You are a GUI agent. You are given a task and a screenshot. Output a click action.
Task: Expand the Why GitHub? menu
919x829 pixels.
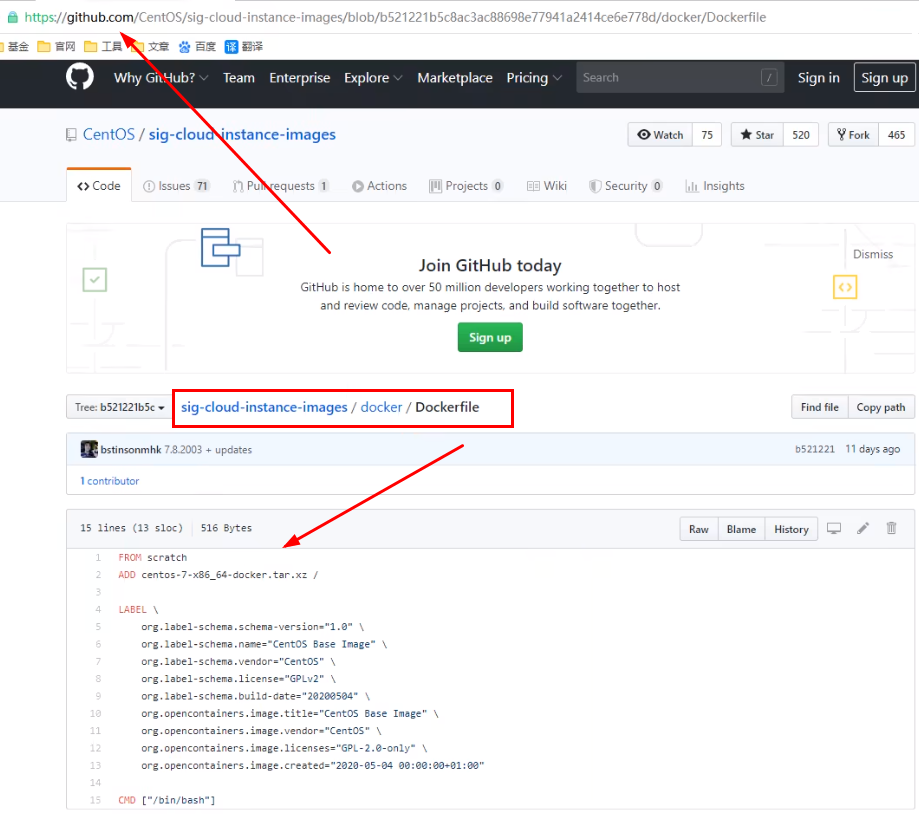(x=161, y=77)
